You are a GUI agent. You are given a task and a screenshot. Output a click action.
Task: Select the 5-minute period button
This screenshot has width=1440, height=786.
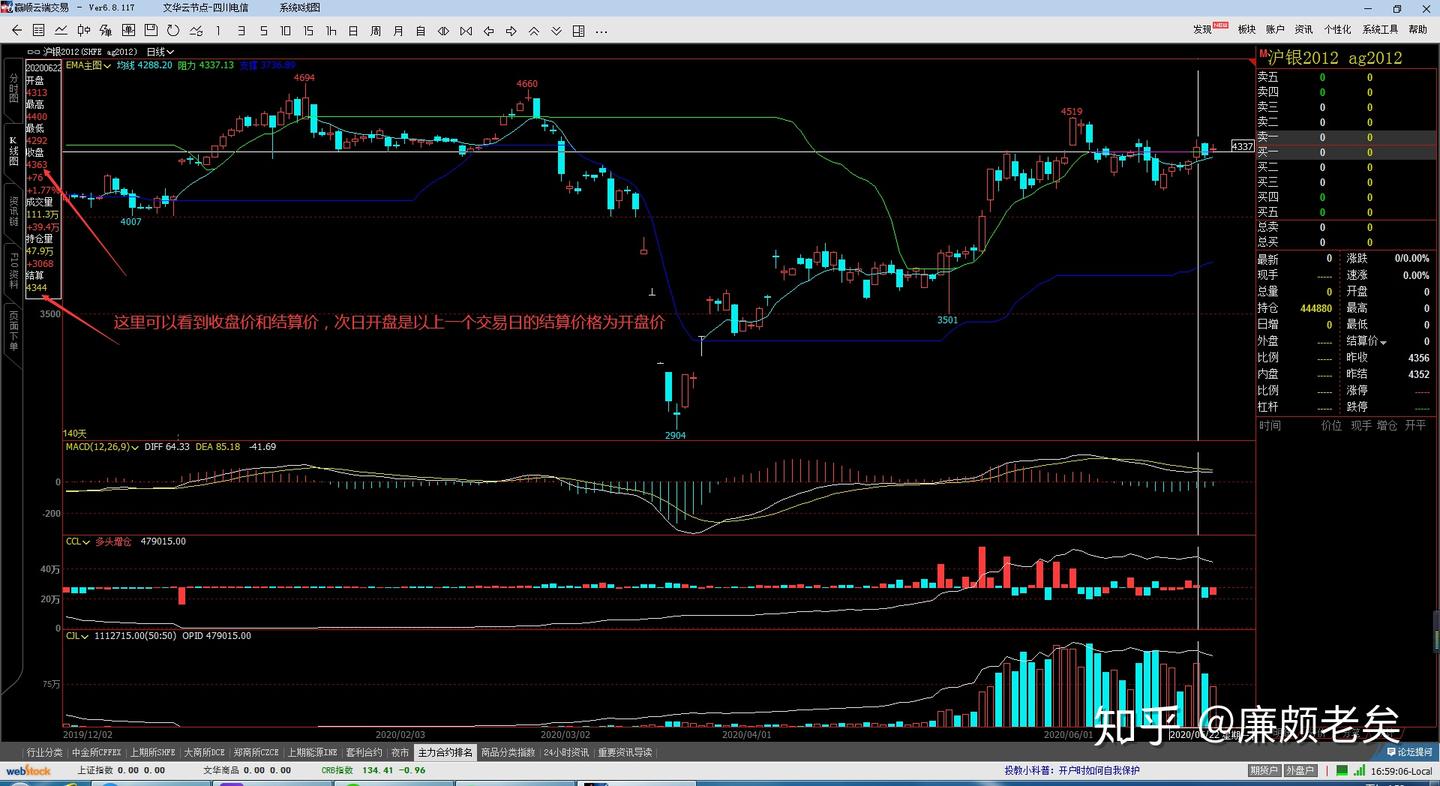(264, 31)
